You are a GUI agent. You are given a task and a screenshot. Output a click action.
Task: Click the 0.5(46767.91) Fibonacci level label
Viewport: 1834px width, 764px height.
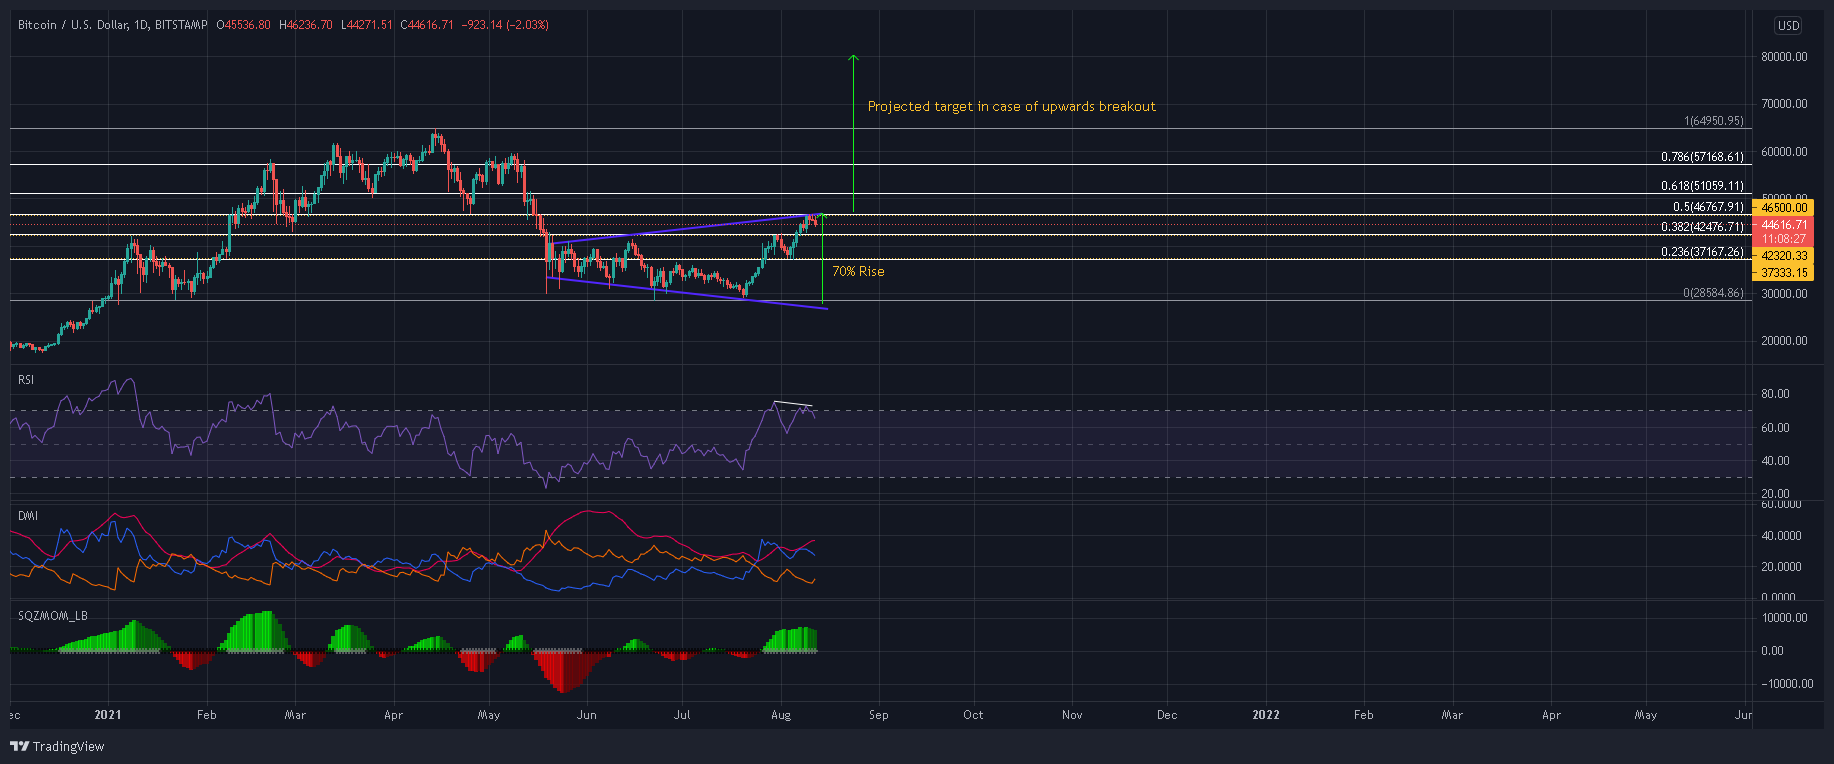click(x=1708, y=207)
